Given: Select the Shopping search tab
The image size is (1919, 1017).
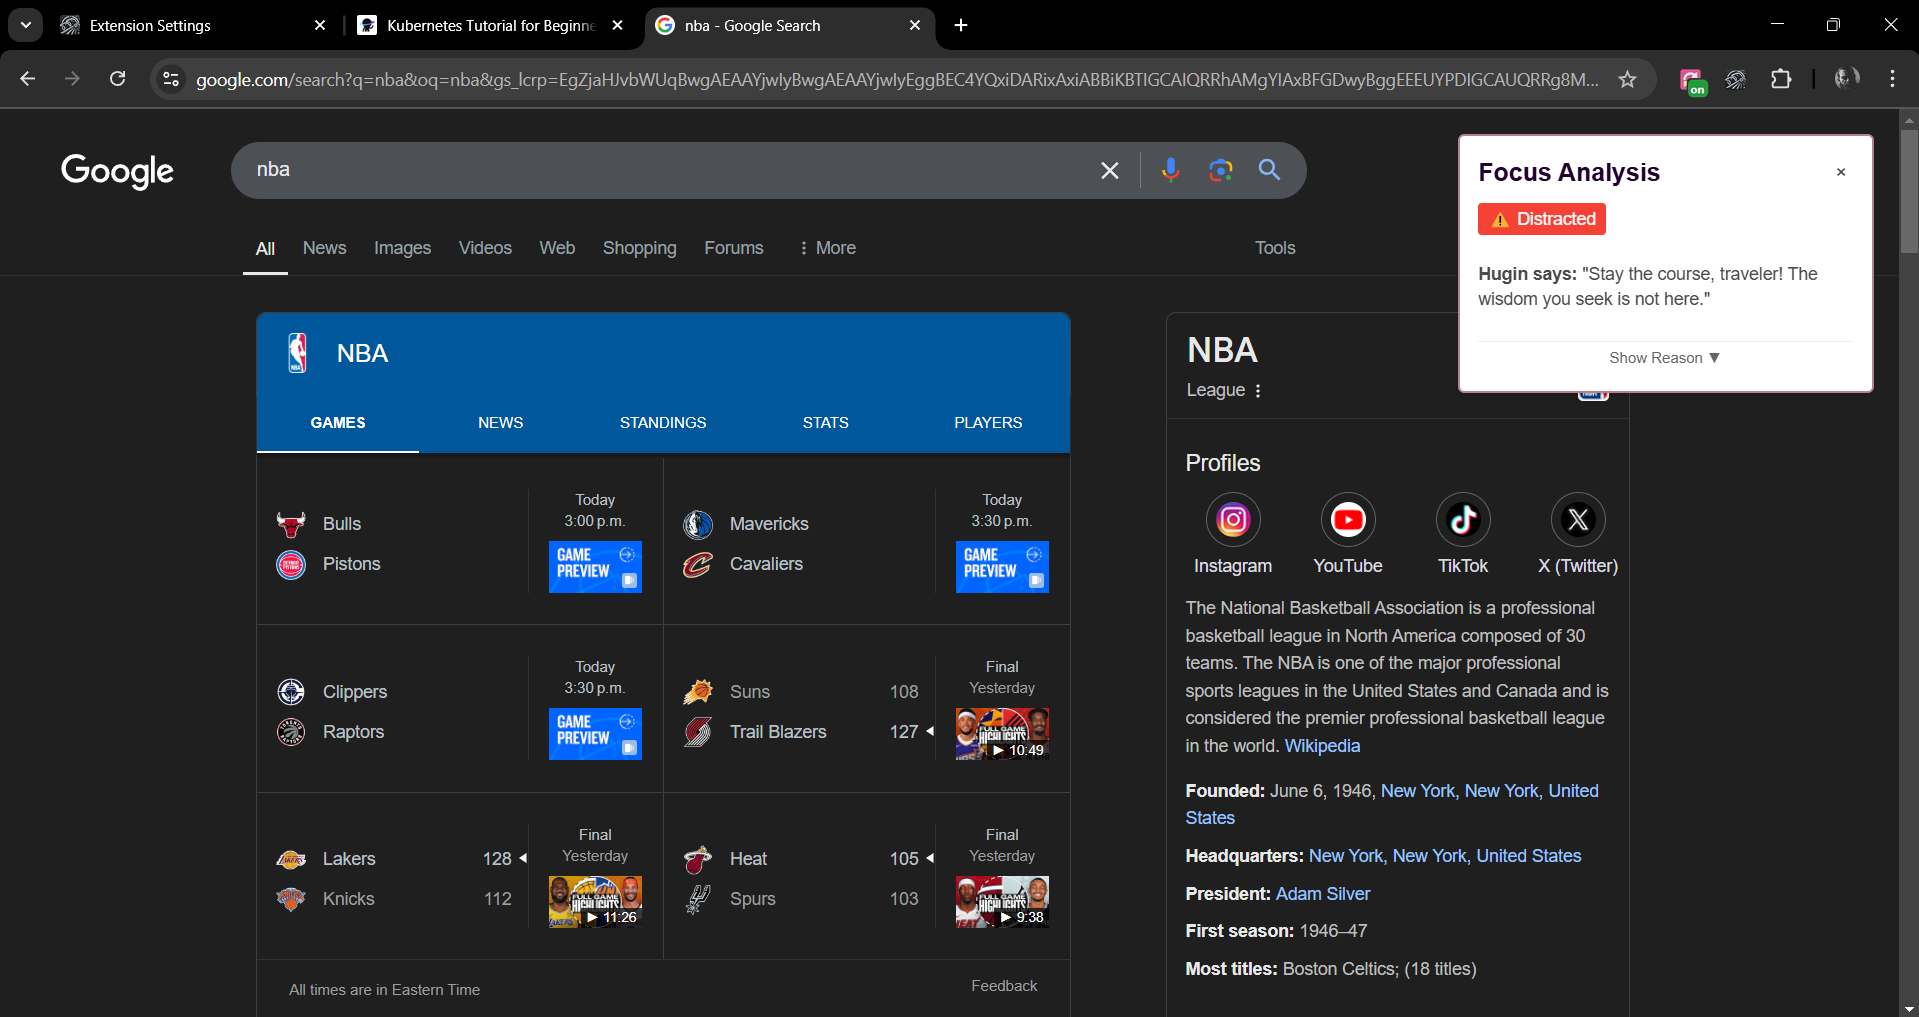Looking at the screenshot, I should [639, 248].
